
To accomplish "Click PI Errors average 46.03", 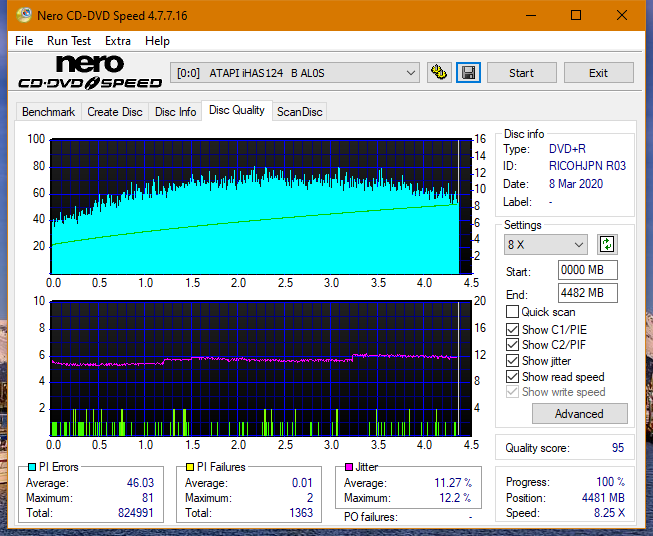I will 140,483.
